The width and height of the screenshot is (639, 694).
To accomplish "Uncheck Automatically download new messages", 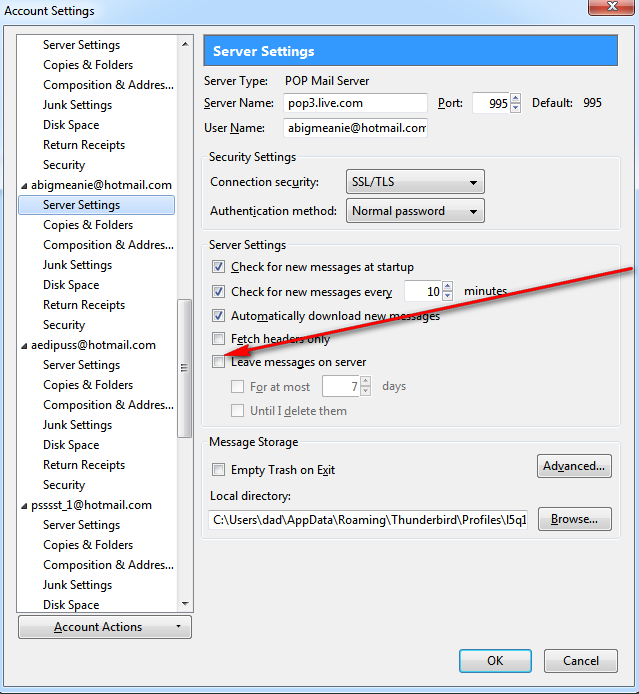I will click(218, 316).
